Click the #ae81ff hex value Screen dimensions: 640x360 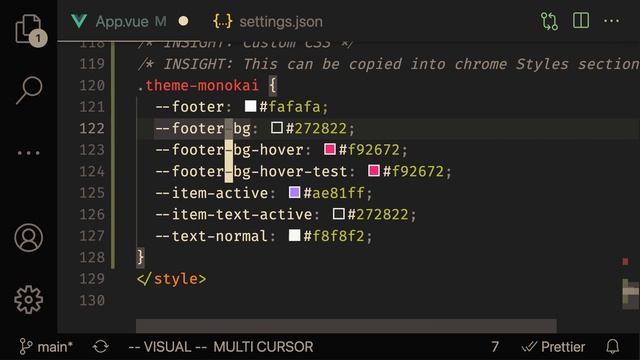tap(334, 193)
